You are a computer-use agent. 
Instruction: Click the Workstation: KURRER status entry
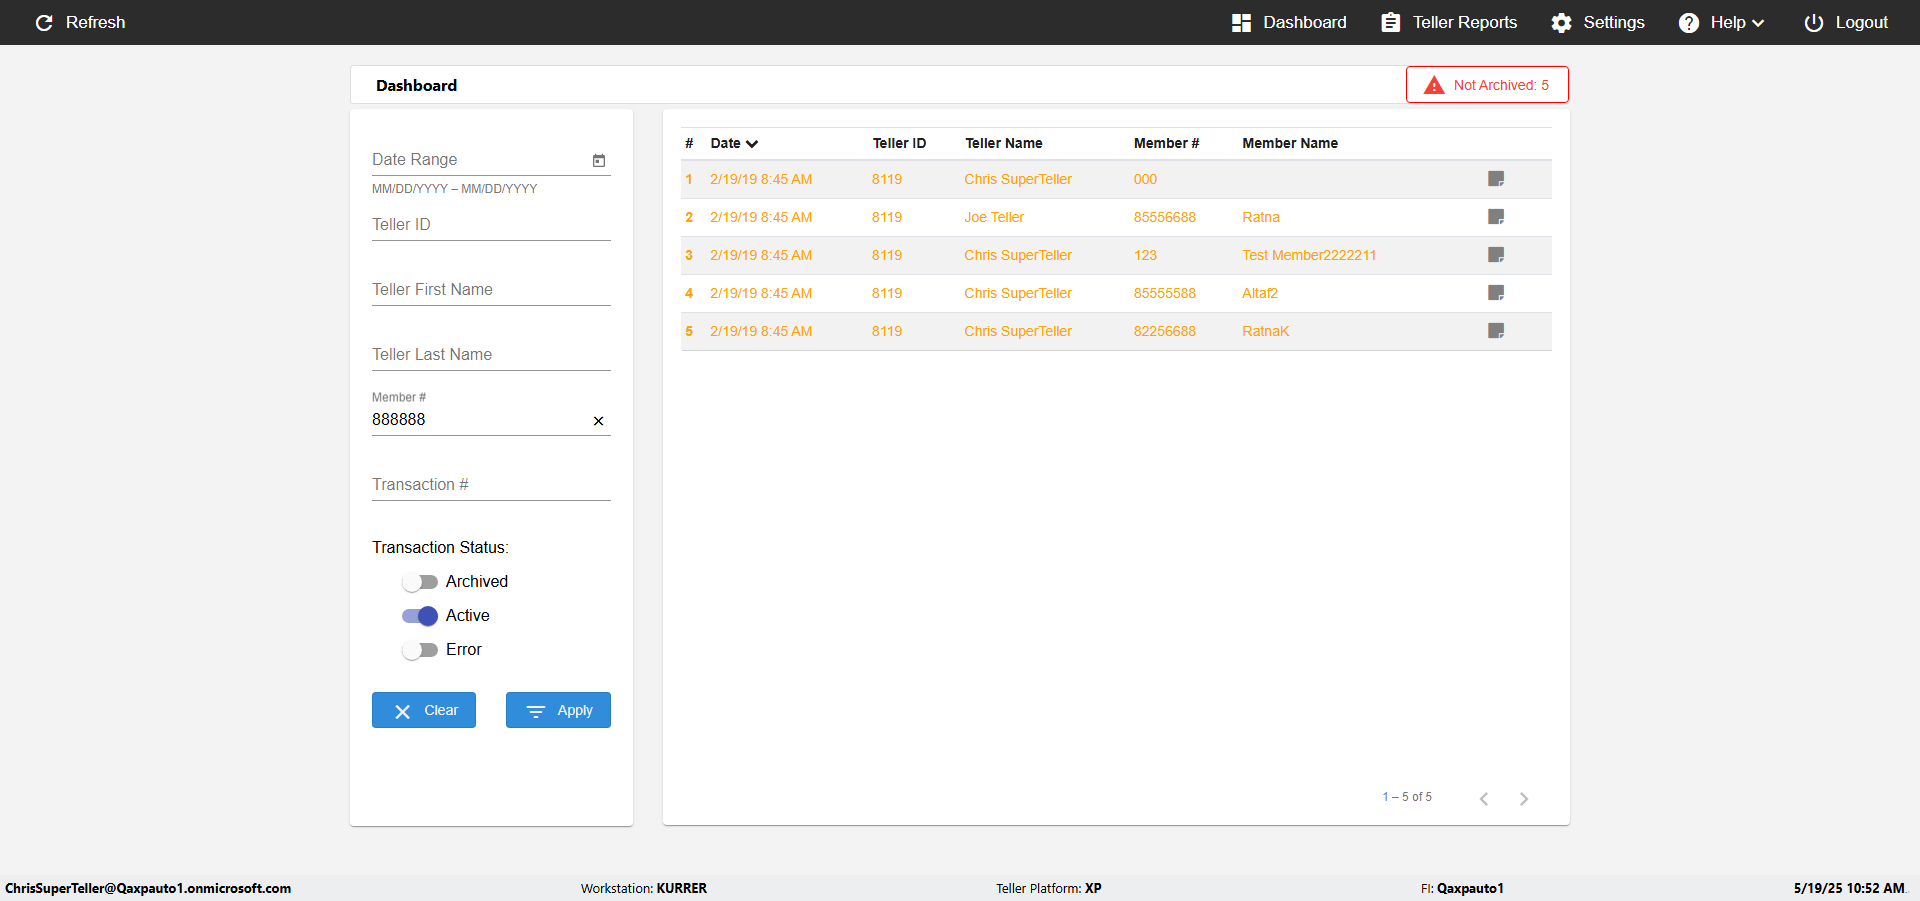pos(644,888)
